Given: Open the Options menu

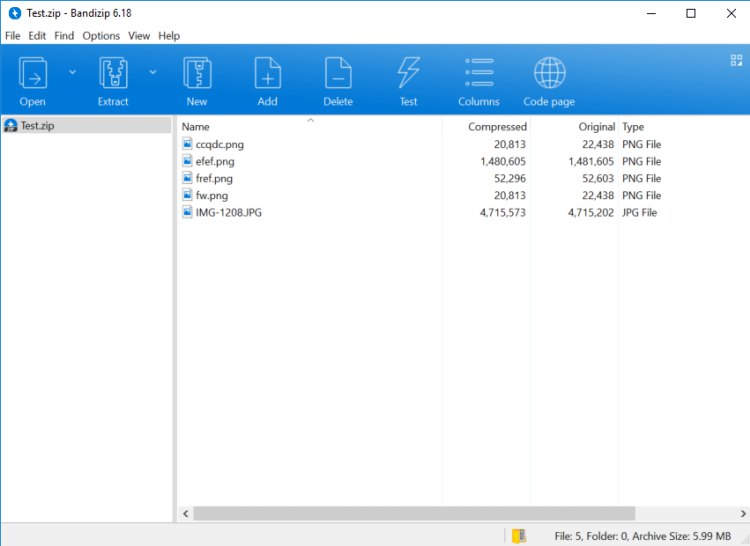Looking at the screenshot, I should click(101, 36).
